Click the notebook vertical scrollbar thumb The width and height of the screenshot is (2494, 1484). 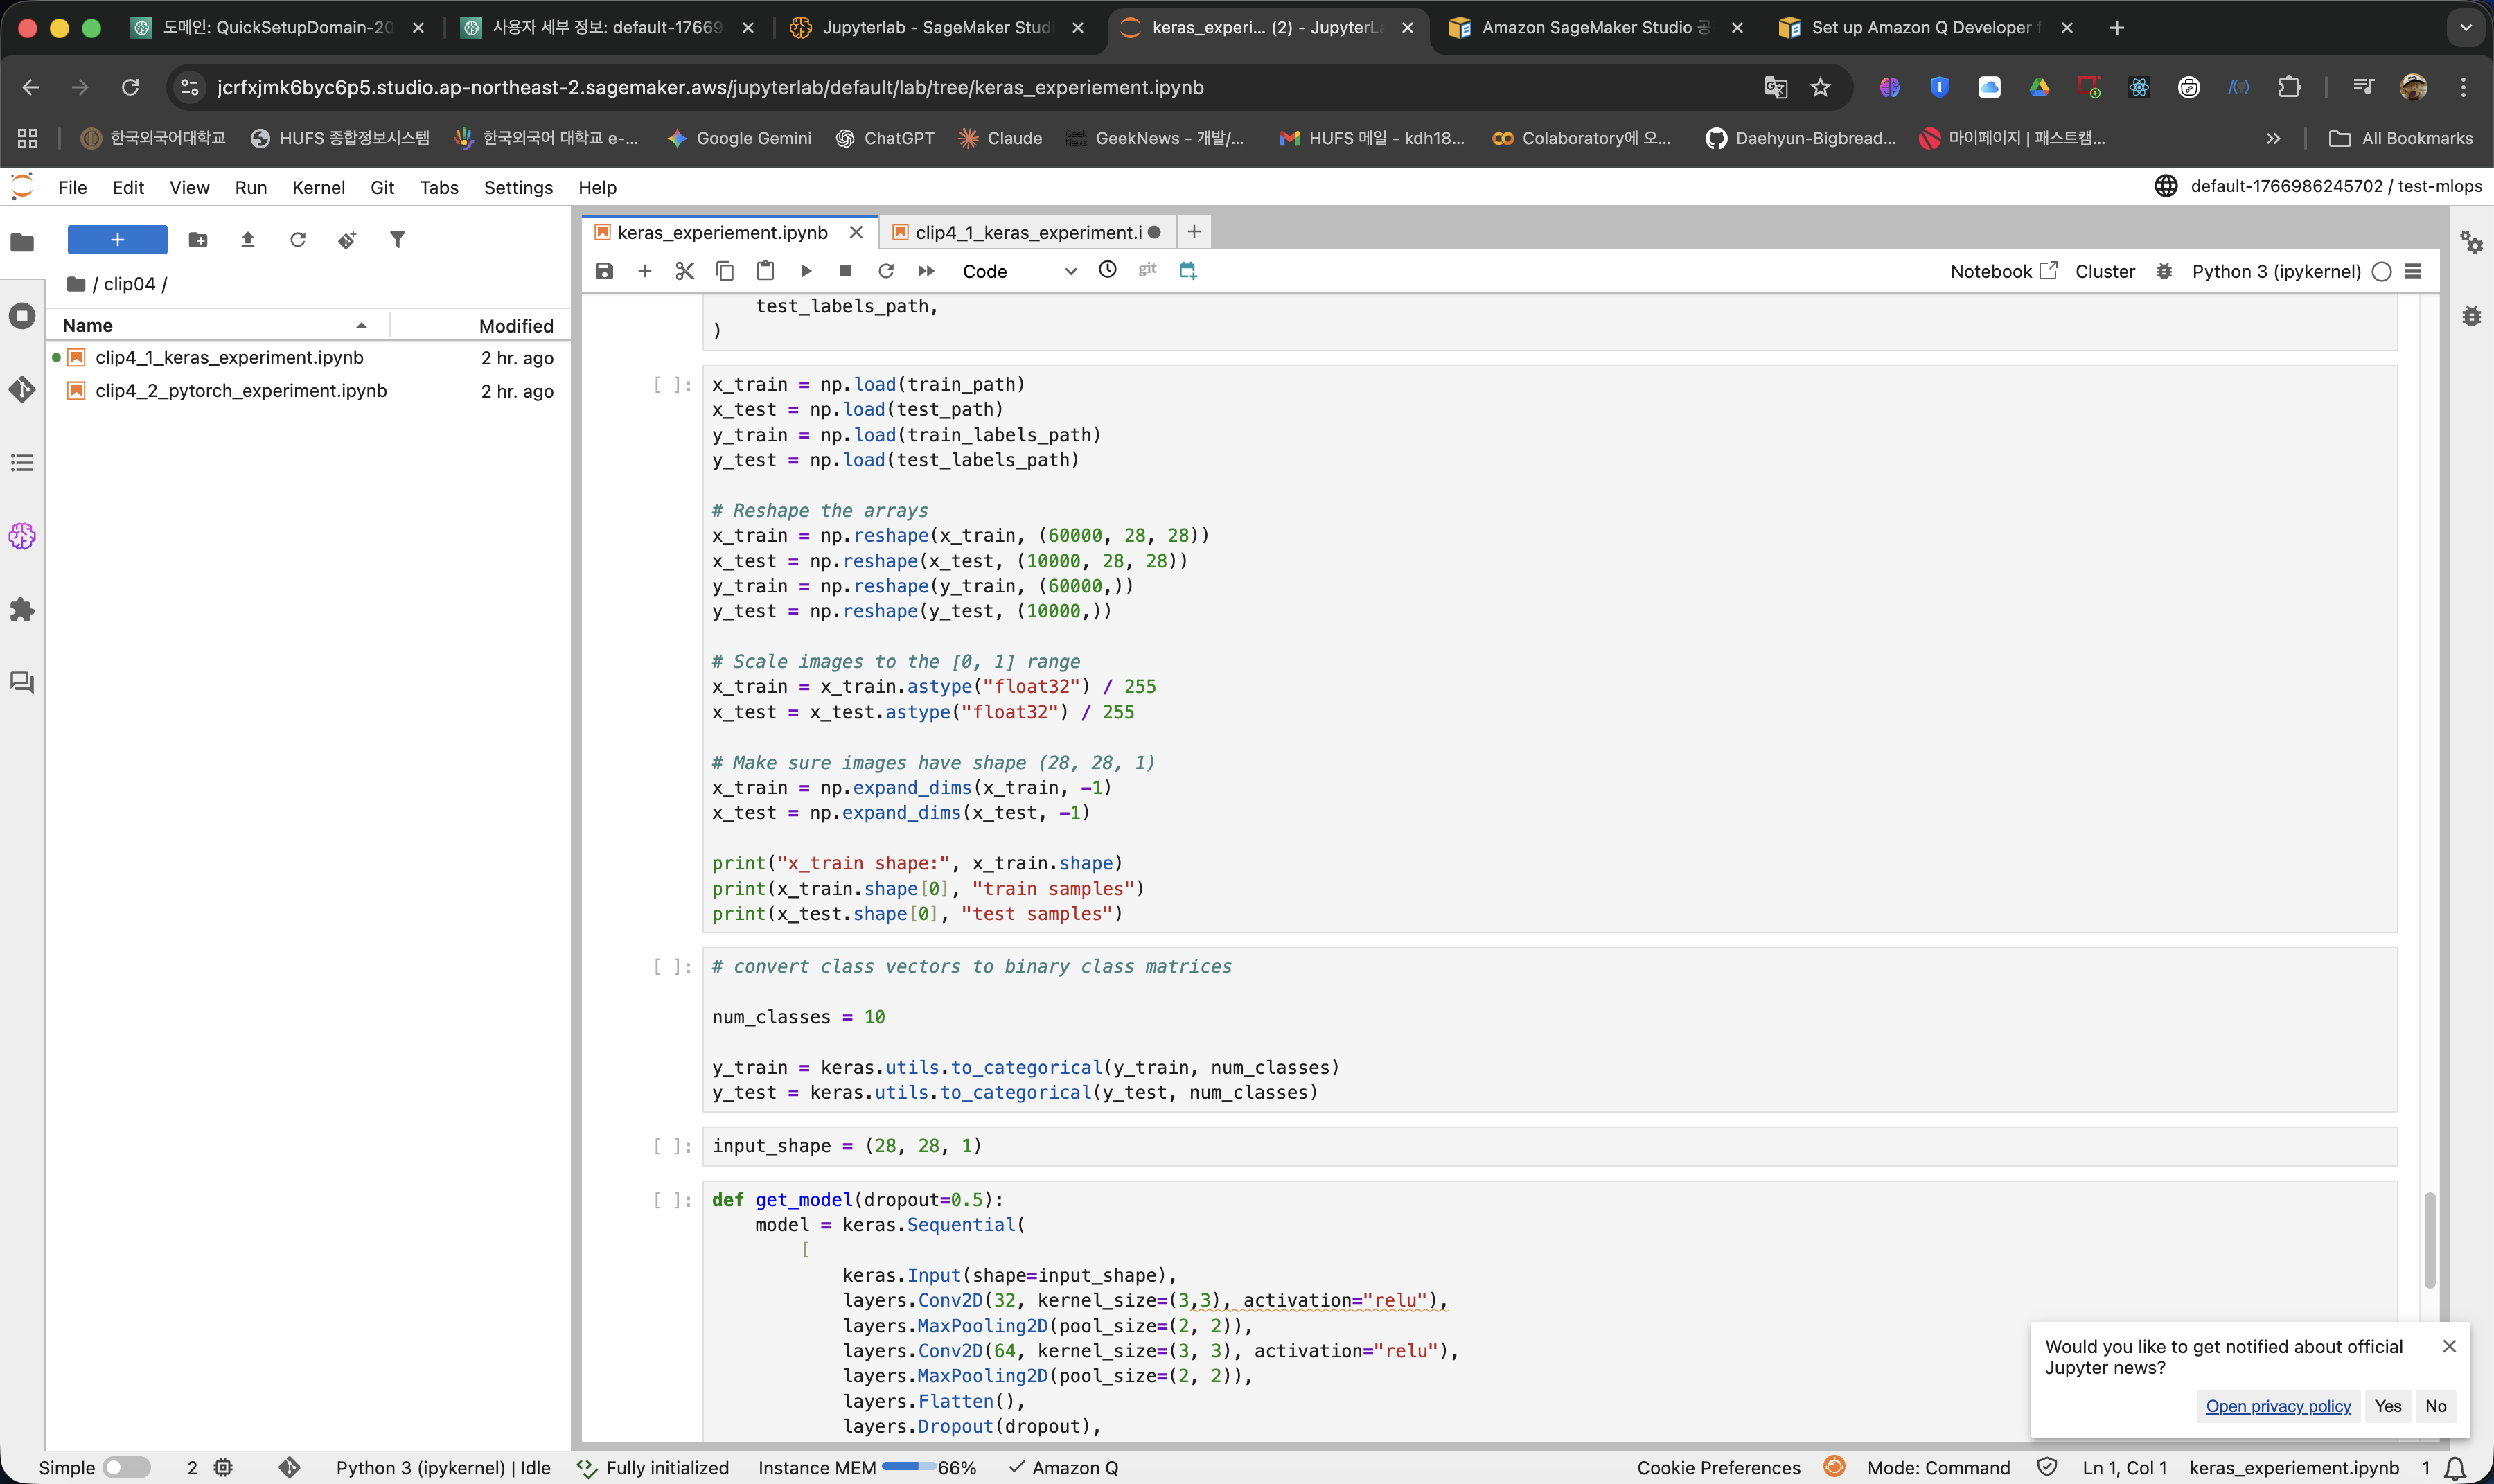[2429, 1240]
